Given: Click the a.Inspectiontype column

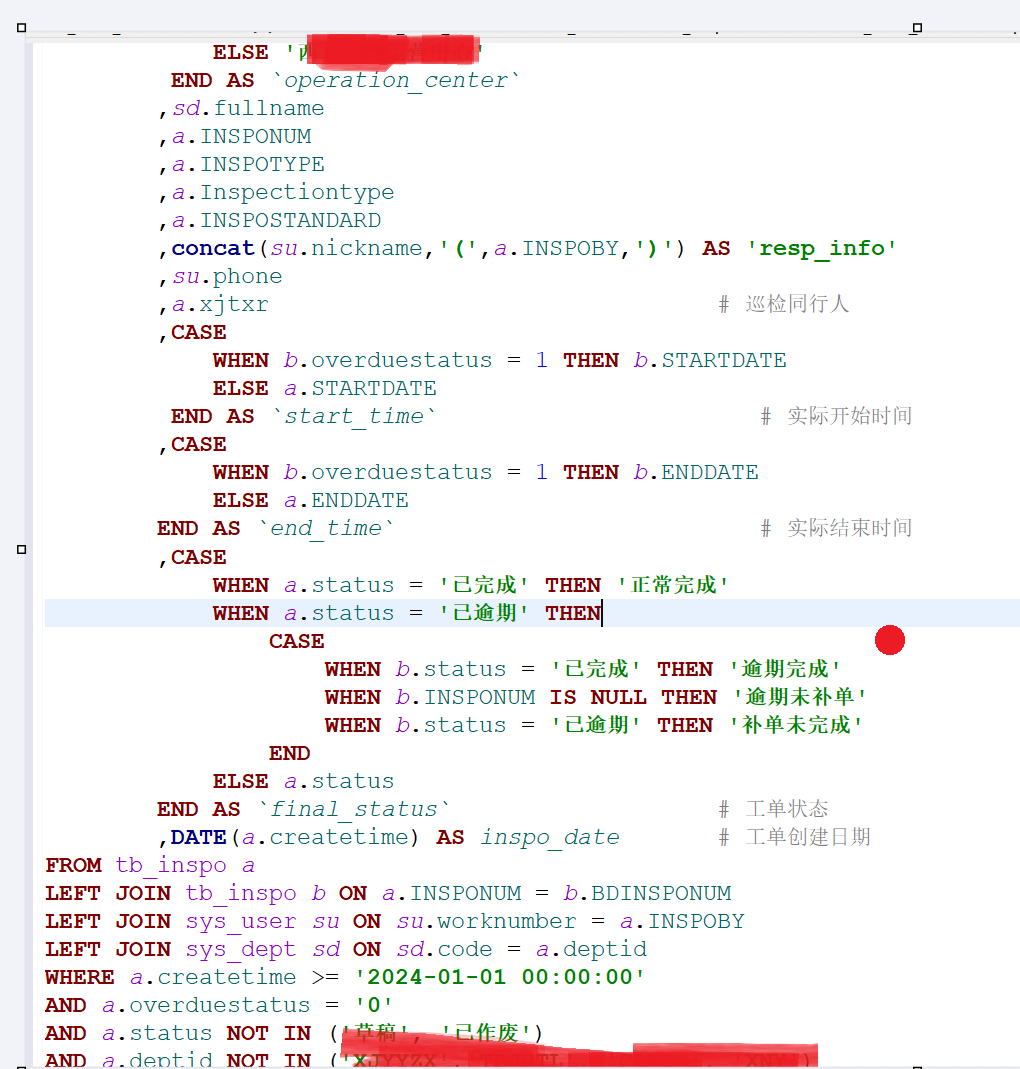Looking at the screenshot, I should tap(283, 192).
